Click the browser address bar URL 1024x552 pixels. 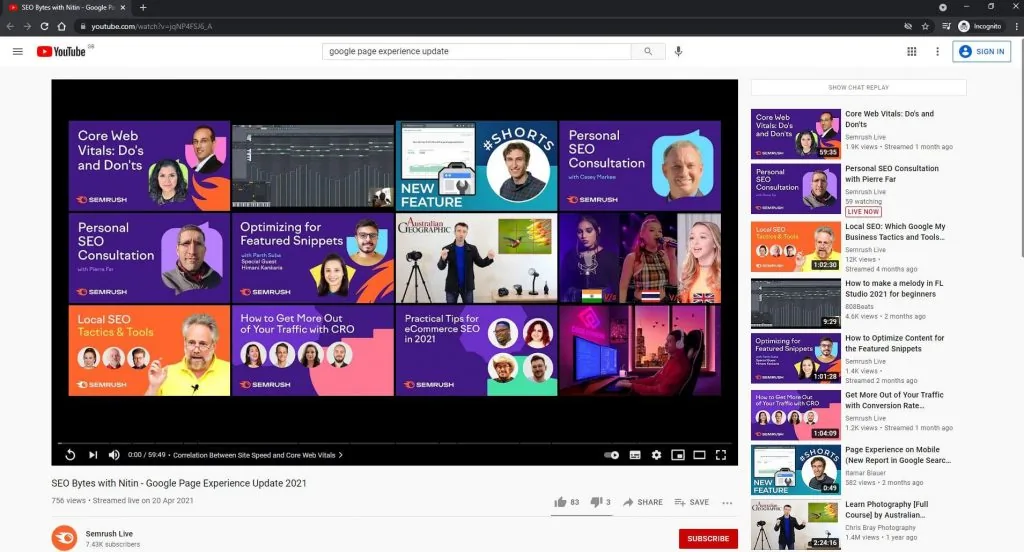[152, 26]
